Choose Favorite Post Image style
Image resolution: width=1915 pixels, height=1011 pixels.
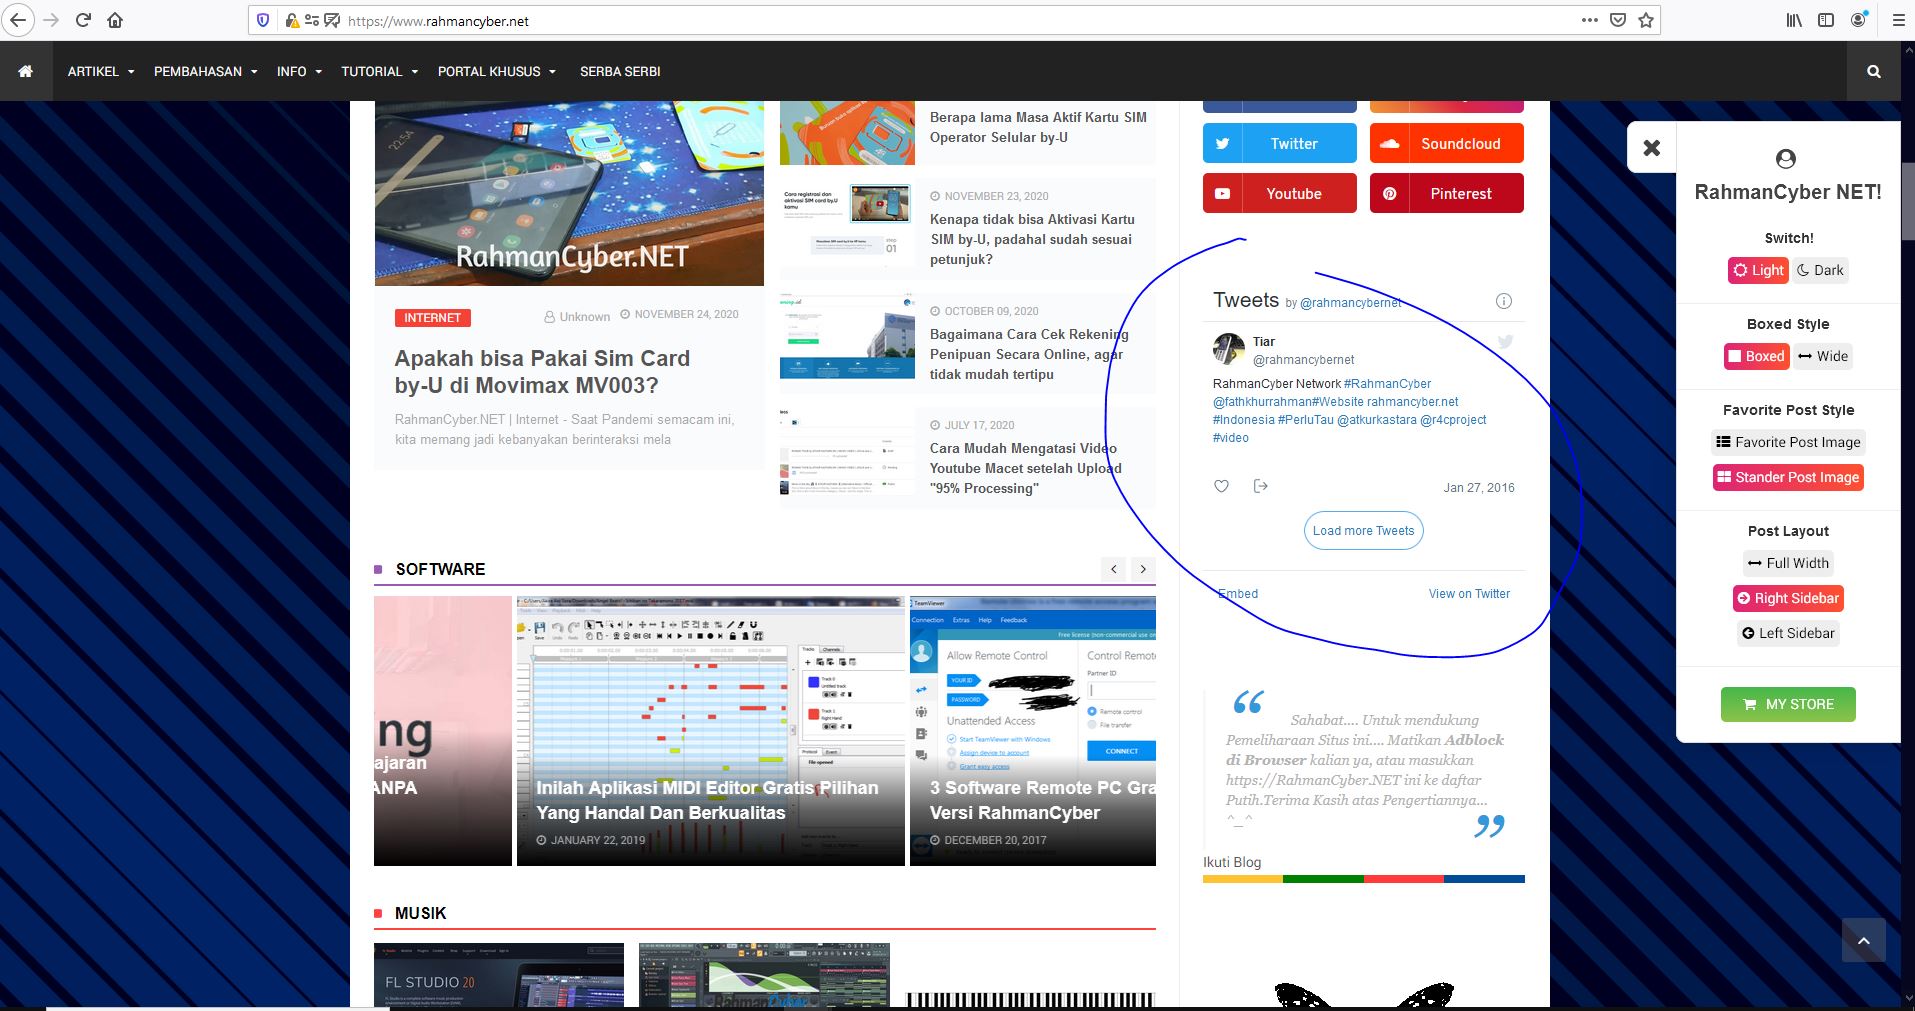[x=1788, y=442]
